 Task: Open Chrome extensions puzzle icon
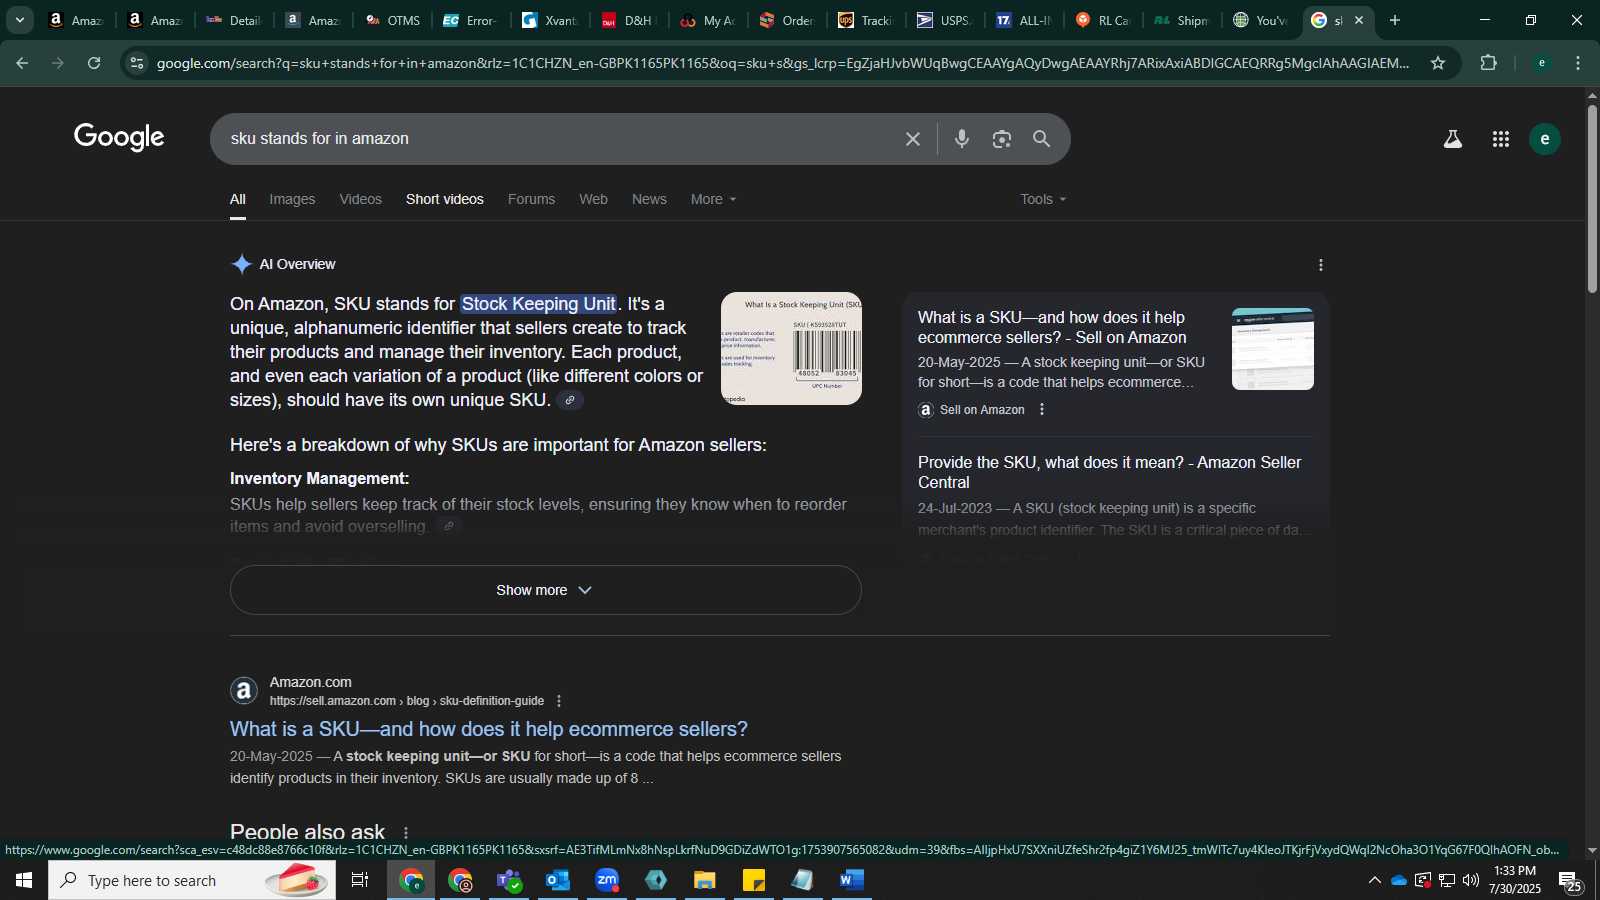tap(1489, 63)
